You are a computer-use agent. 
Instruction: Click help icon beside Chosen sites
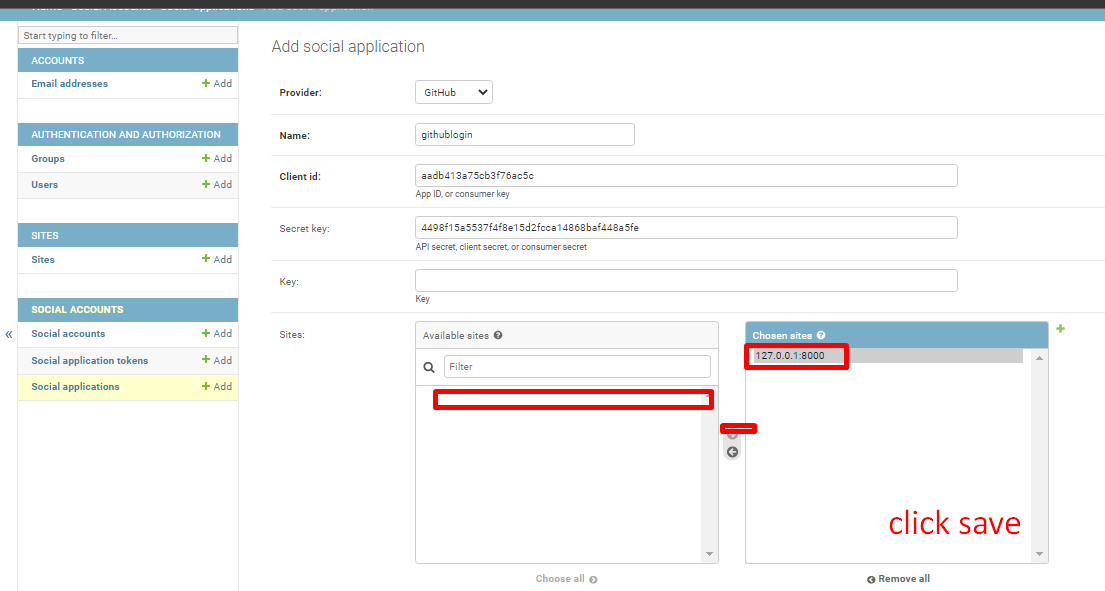[821, 336]
